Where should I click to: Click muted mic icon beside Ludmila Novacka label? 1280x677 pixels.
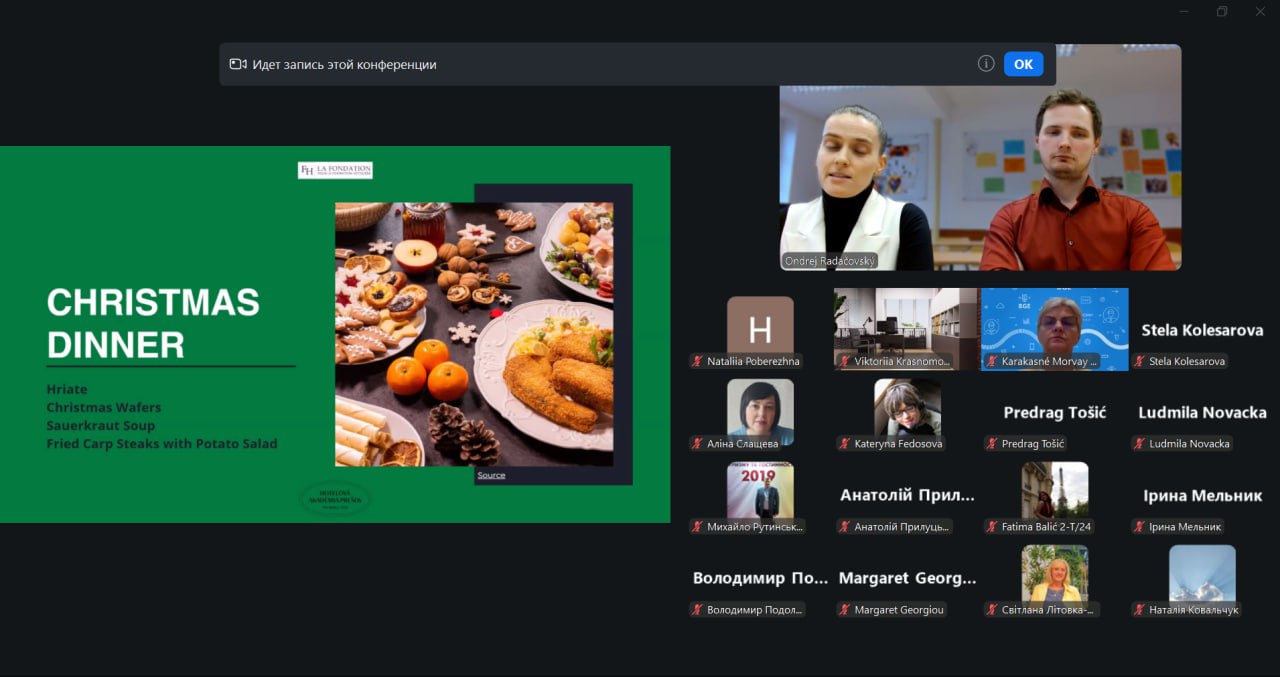click(x=1139, y=443)
